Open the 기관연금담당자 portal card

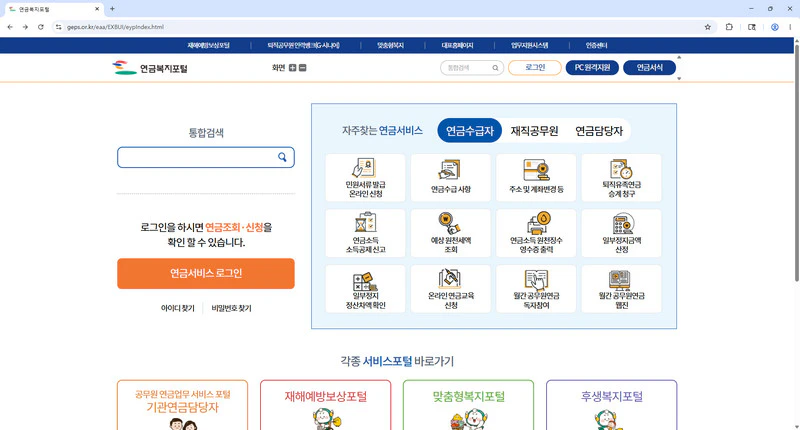click(x=183, y=405)
